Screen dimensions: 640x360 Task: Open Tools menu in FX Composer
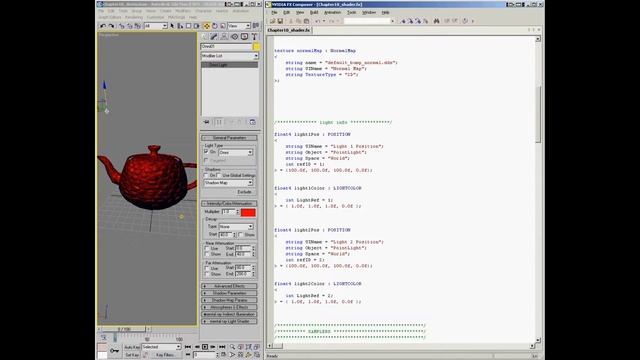tap(351, 13)
